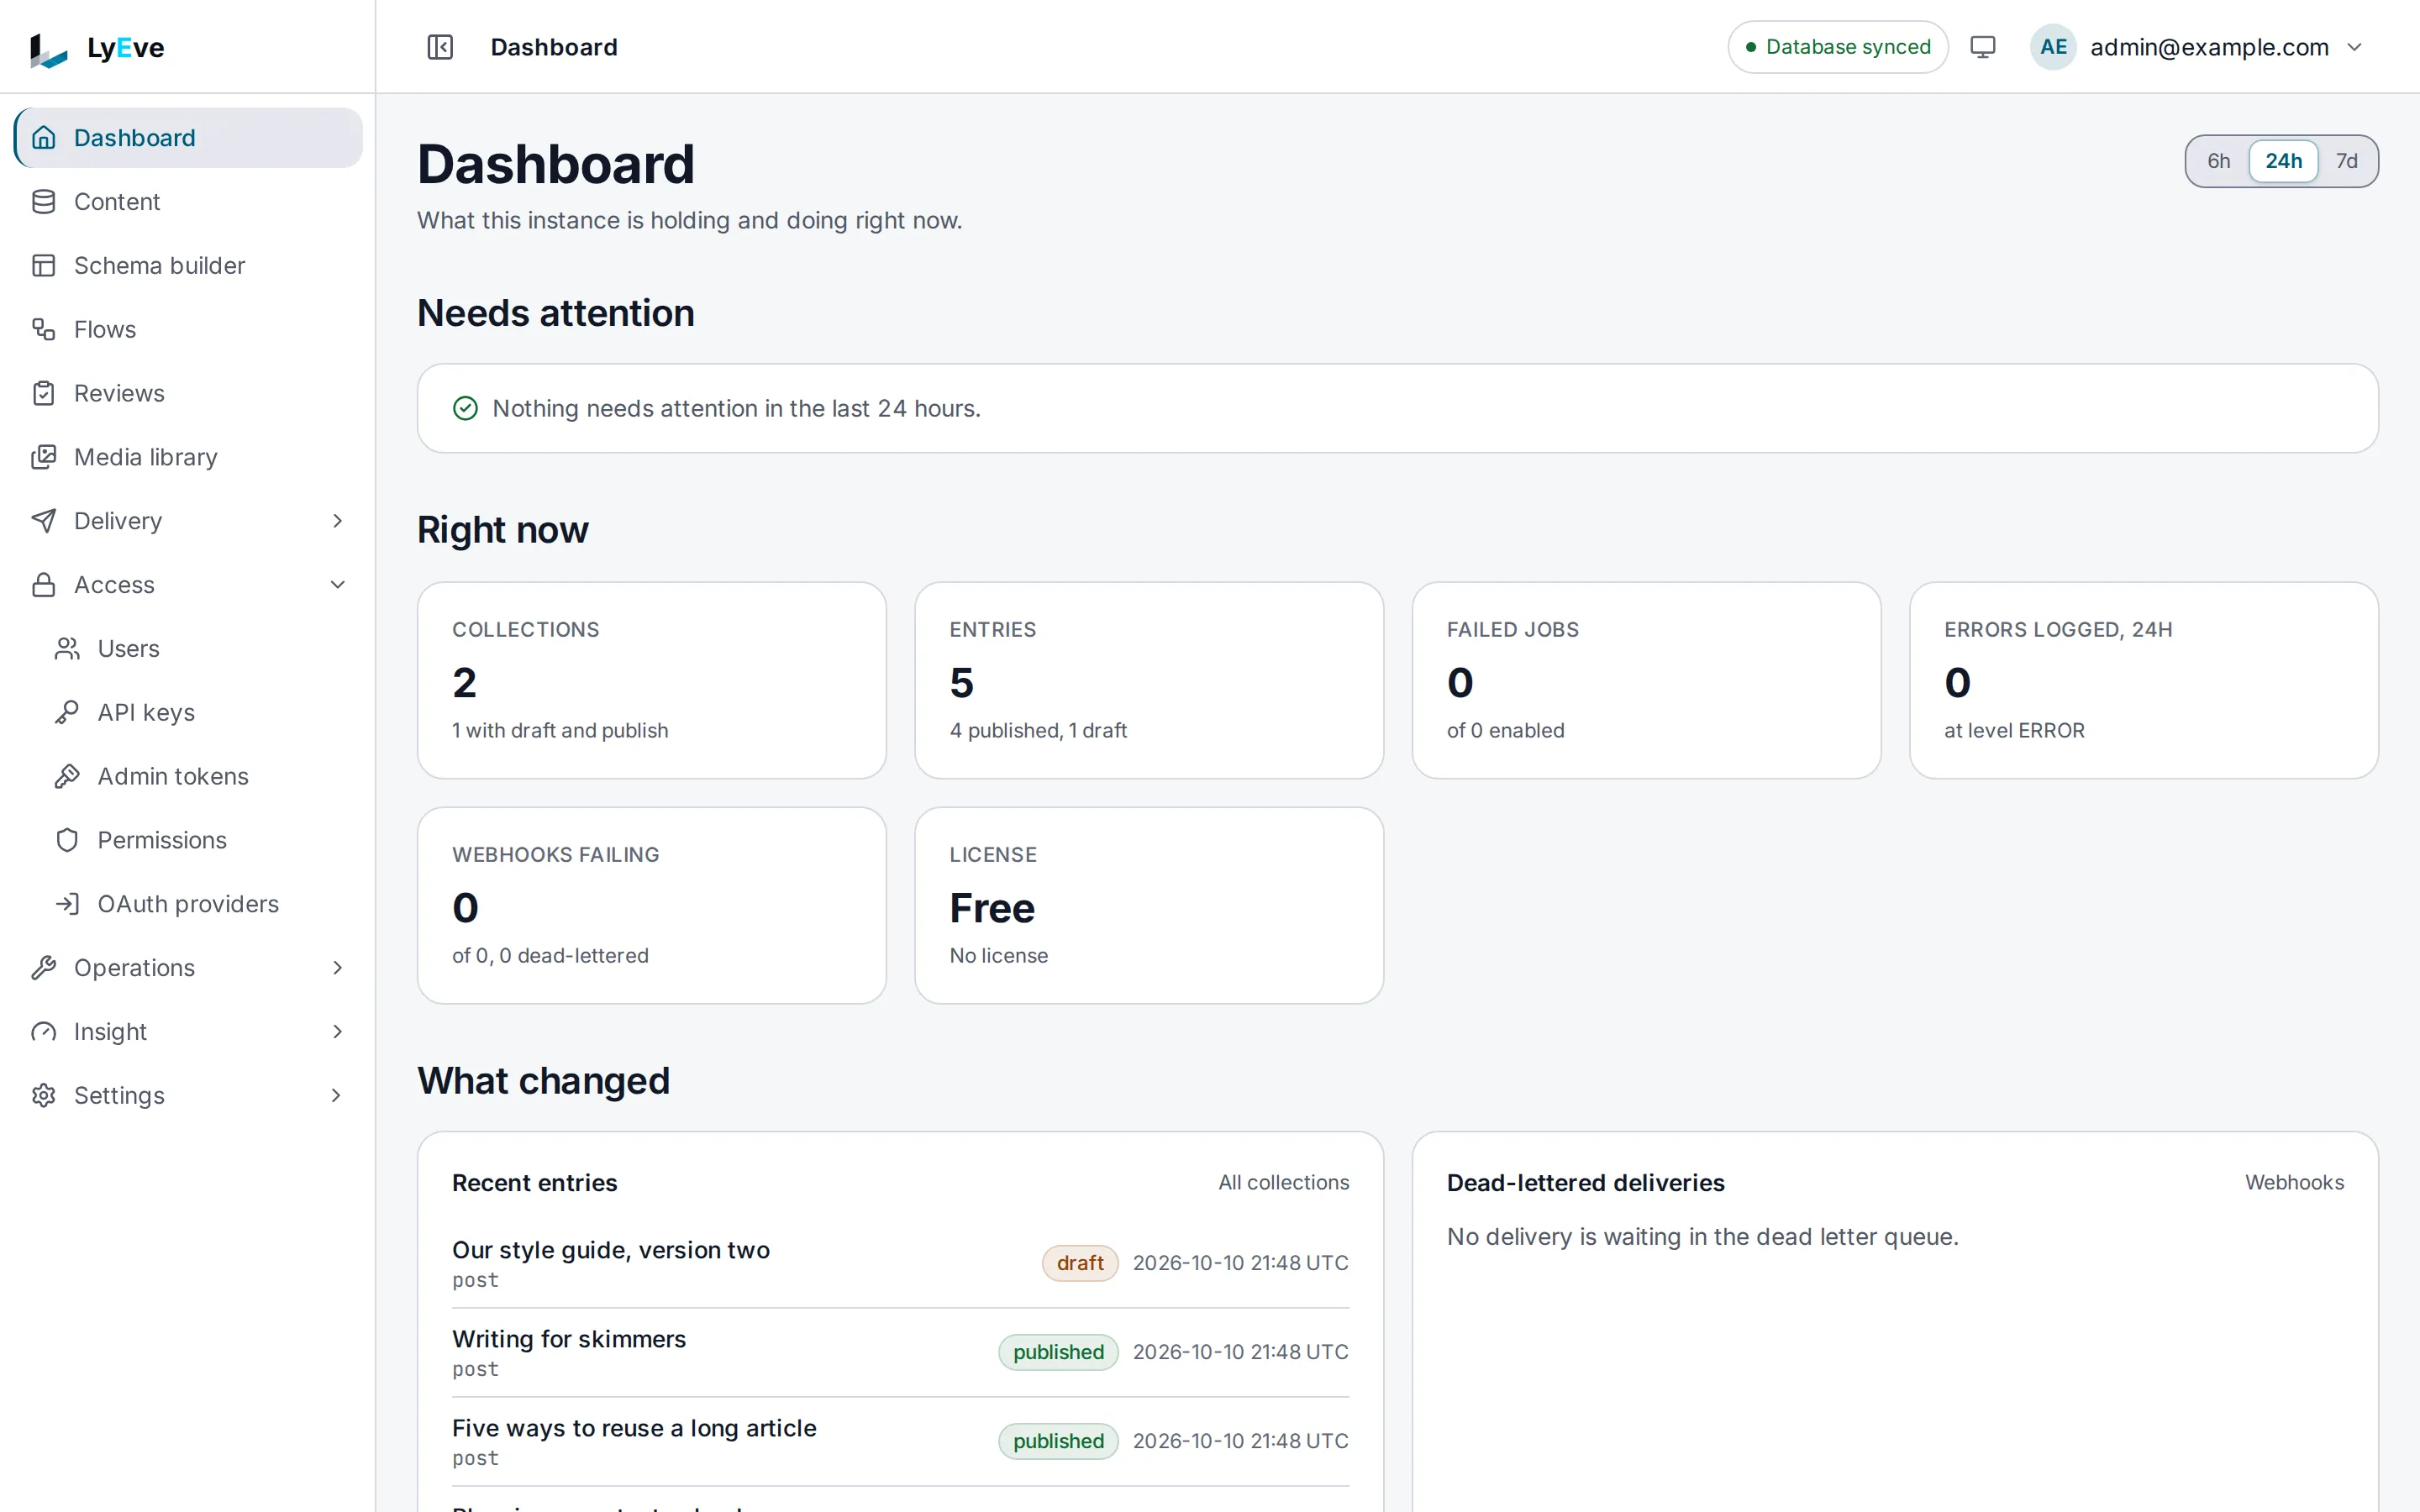The image size is (2420, 1512).
Task: Click the Schema builder table icon
Action: click(44, 266)
